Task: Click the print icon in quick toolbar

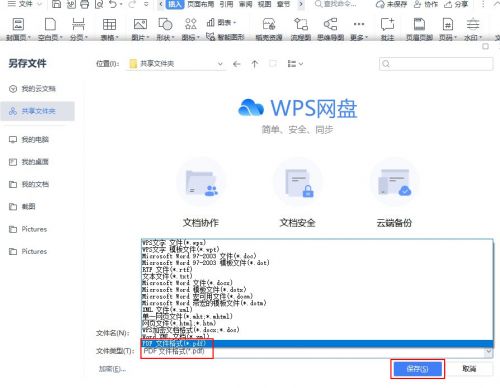Action: 85,4
